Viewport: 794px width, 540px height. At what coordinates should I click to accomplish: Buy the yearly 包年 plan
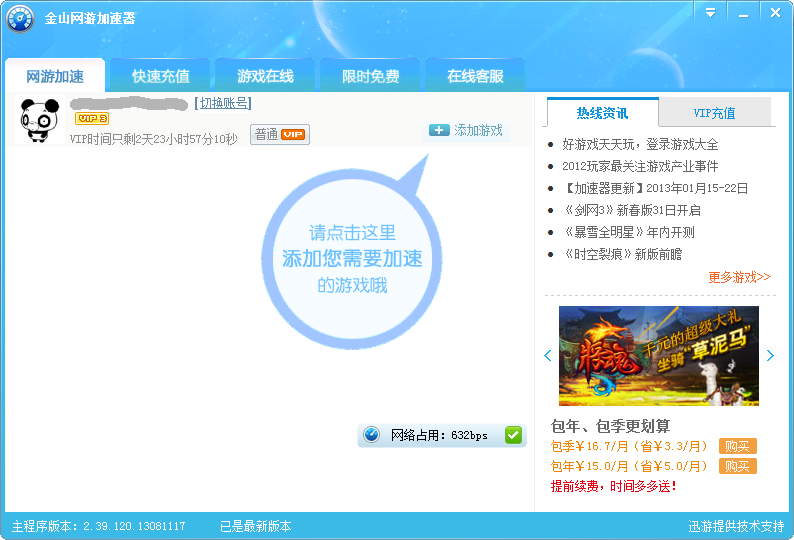[738, 466]
